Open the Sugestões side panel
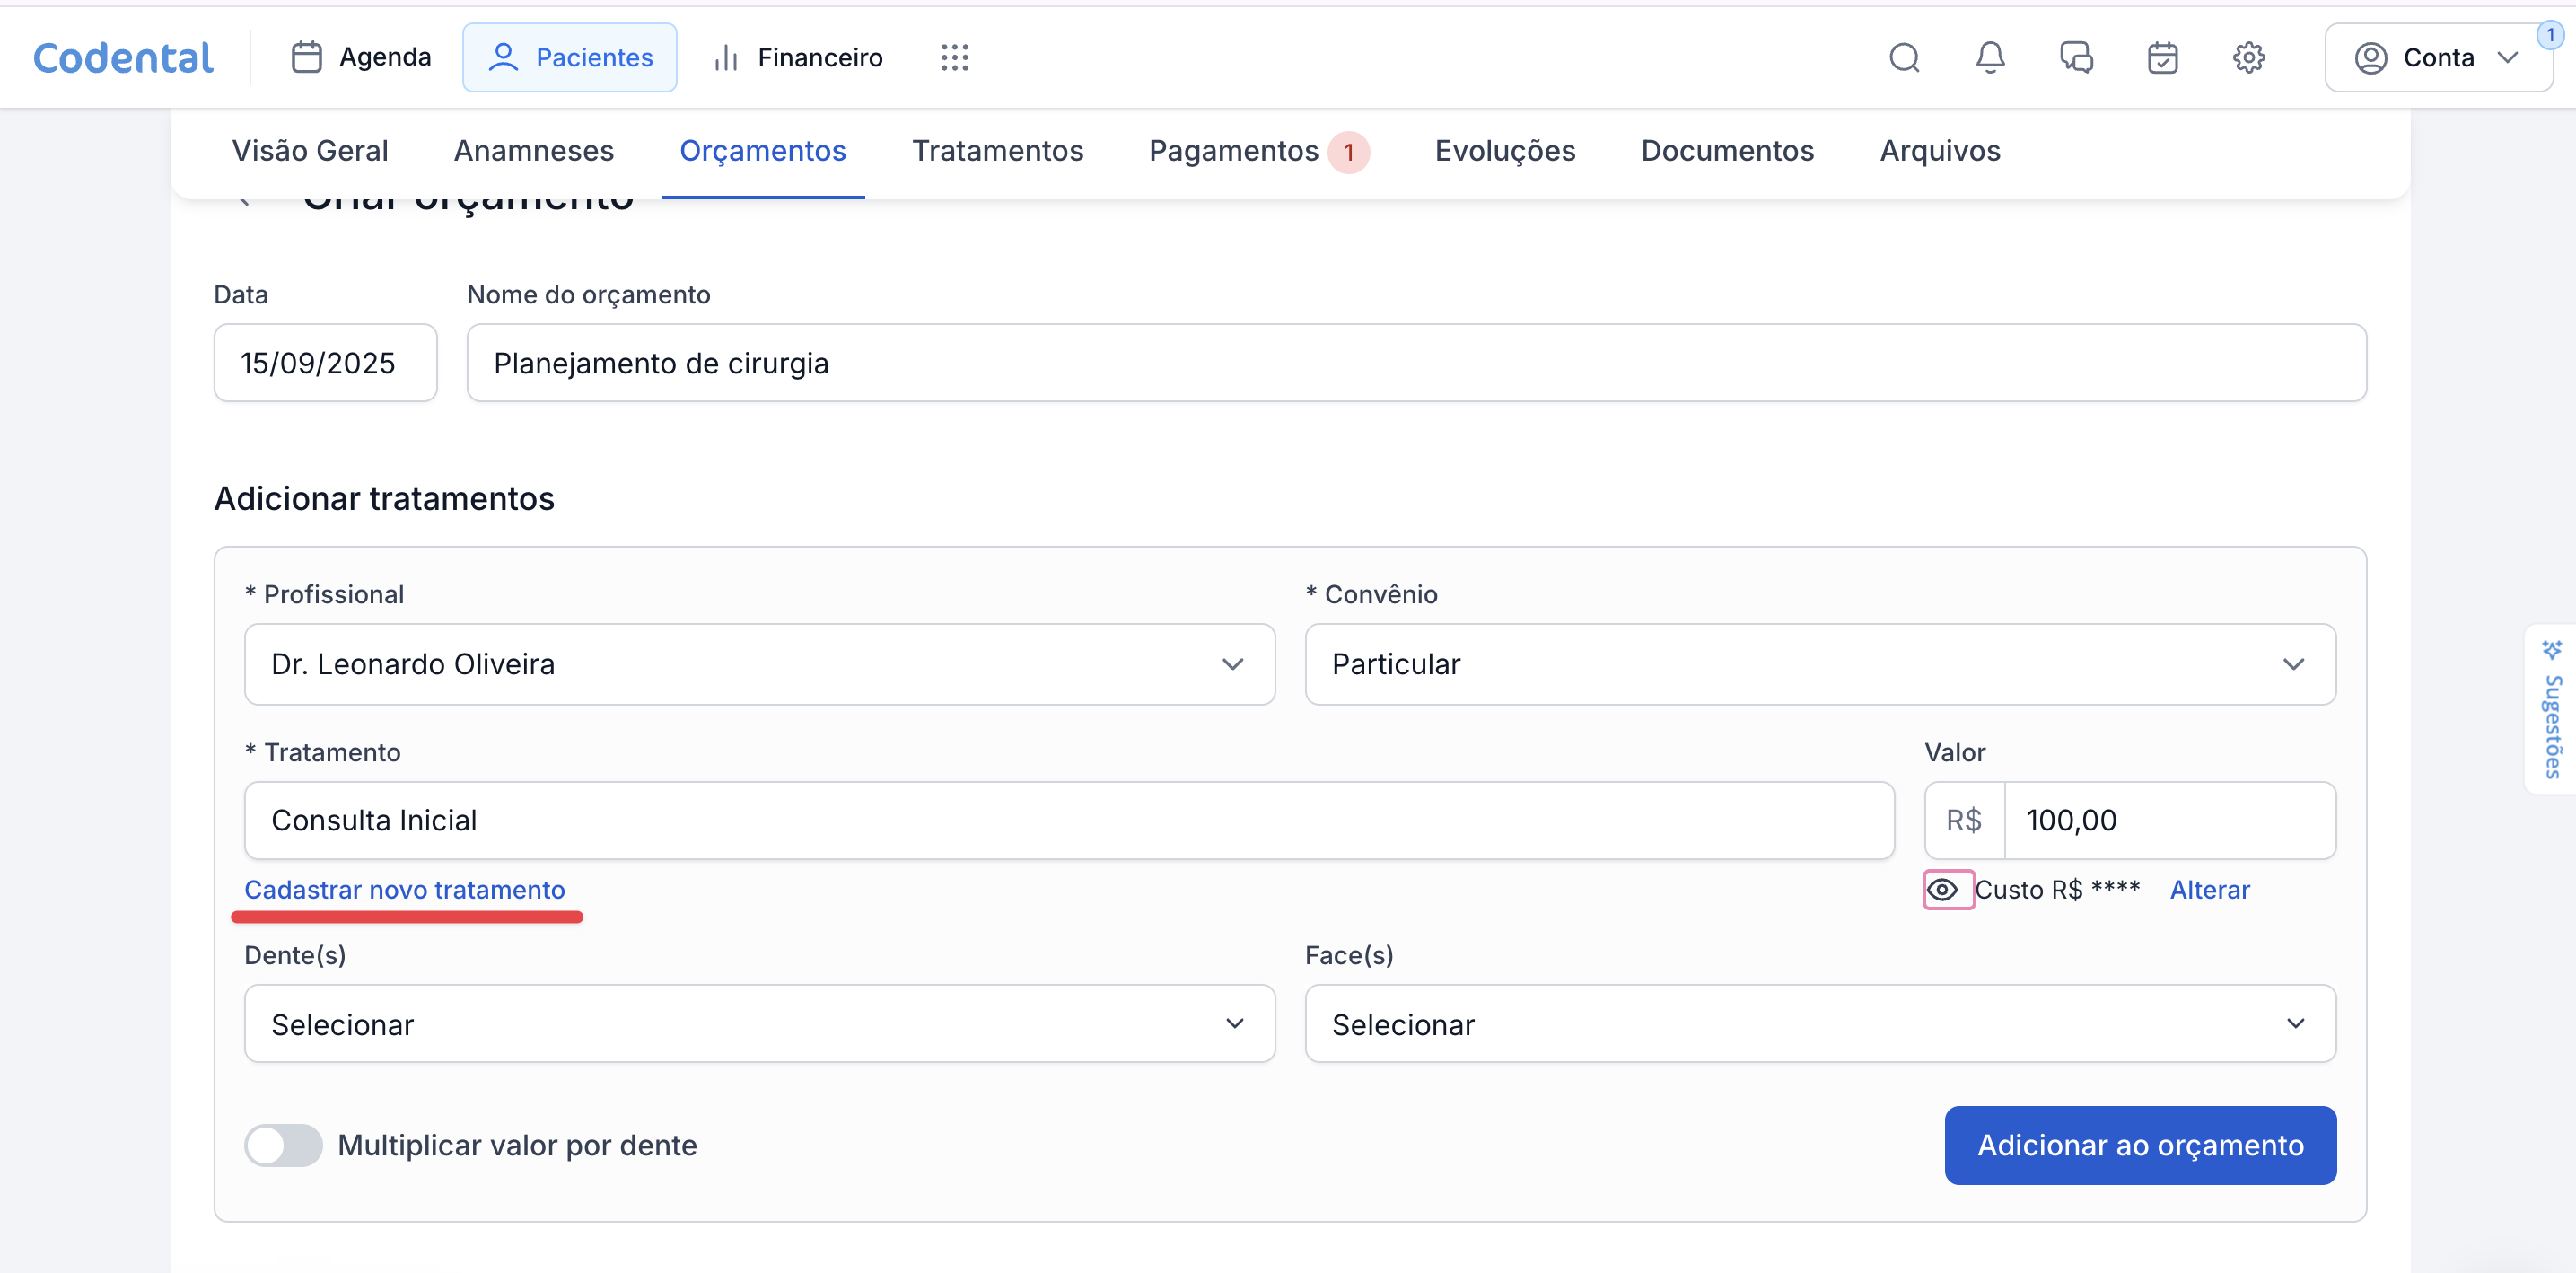The height and width of the screenshot is (1273, 2576). point(2551,710)
